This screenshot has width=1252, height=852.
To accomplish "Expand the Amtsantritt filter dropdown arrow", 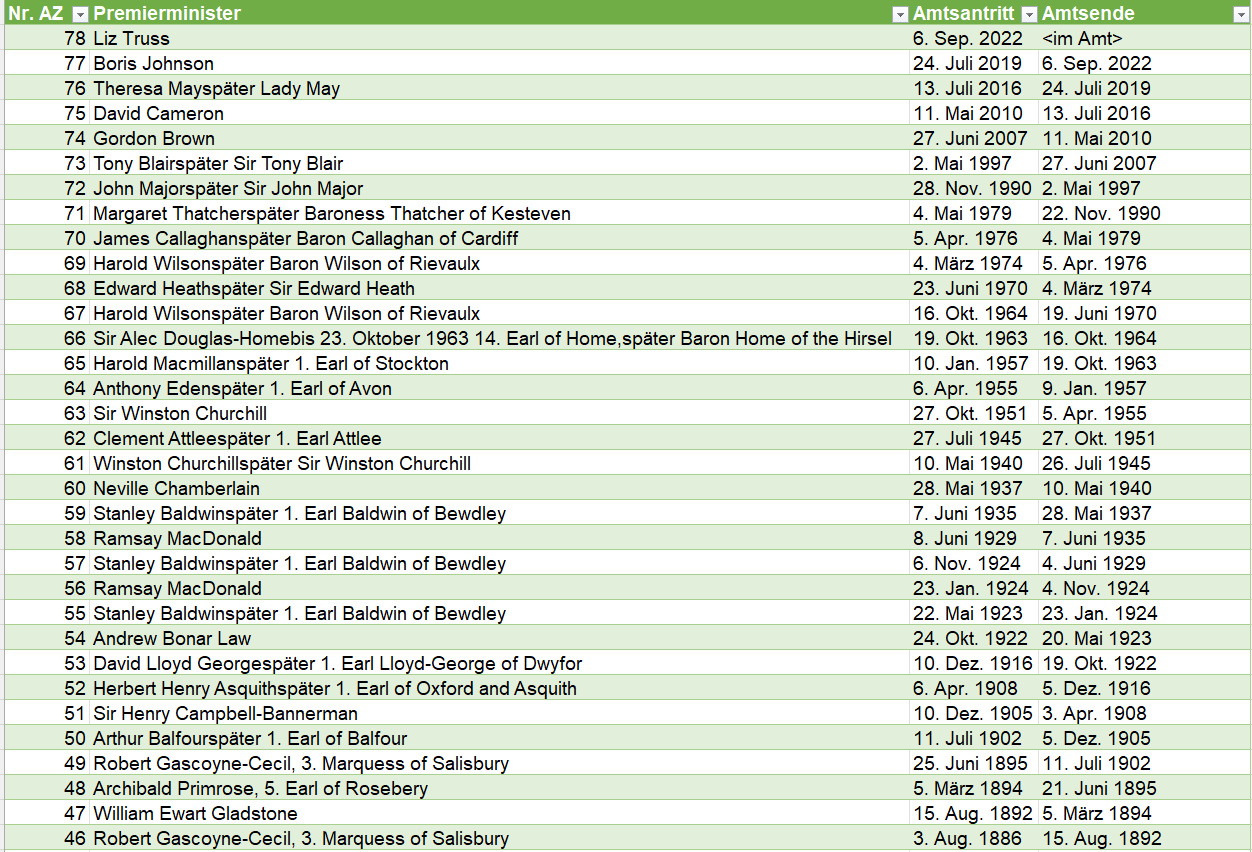I will click(x=1028, y=14).
